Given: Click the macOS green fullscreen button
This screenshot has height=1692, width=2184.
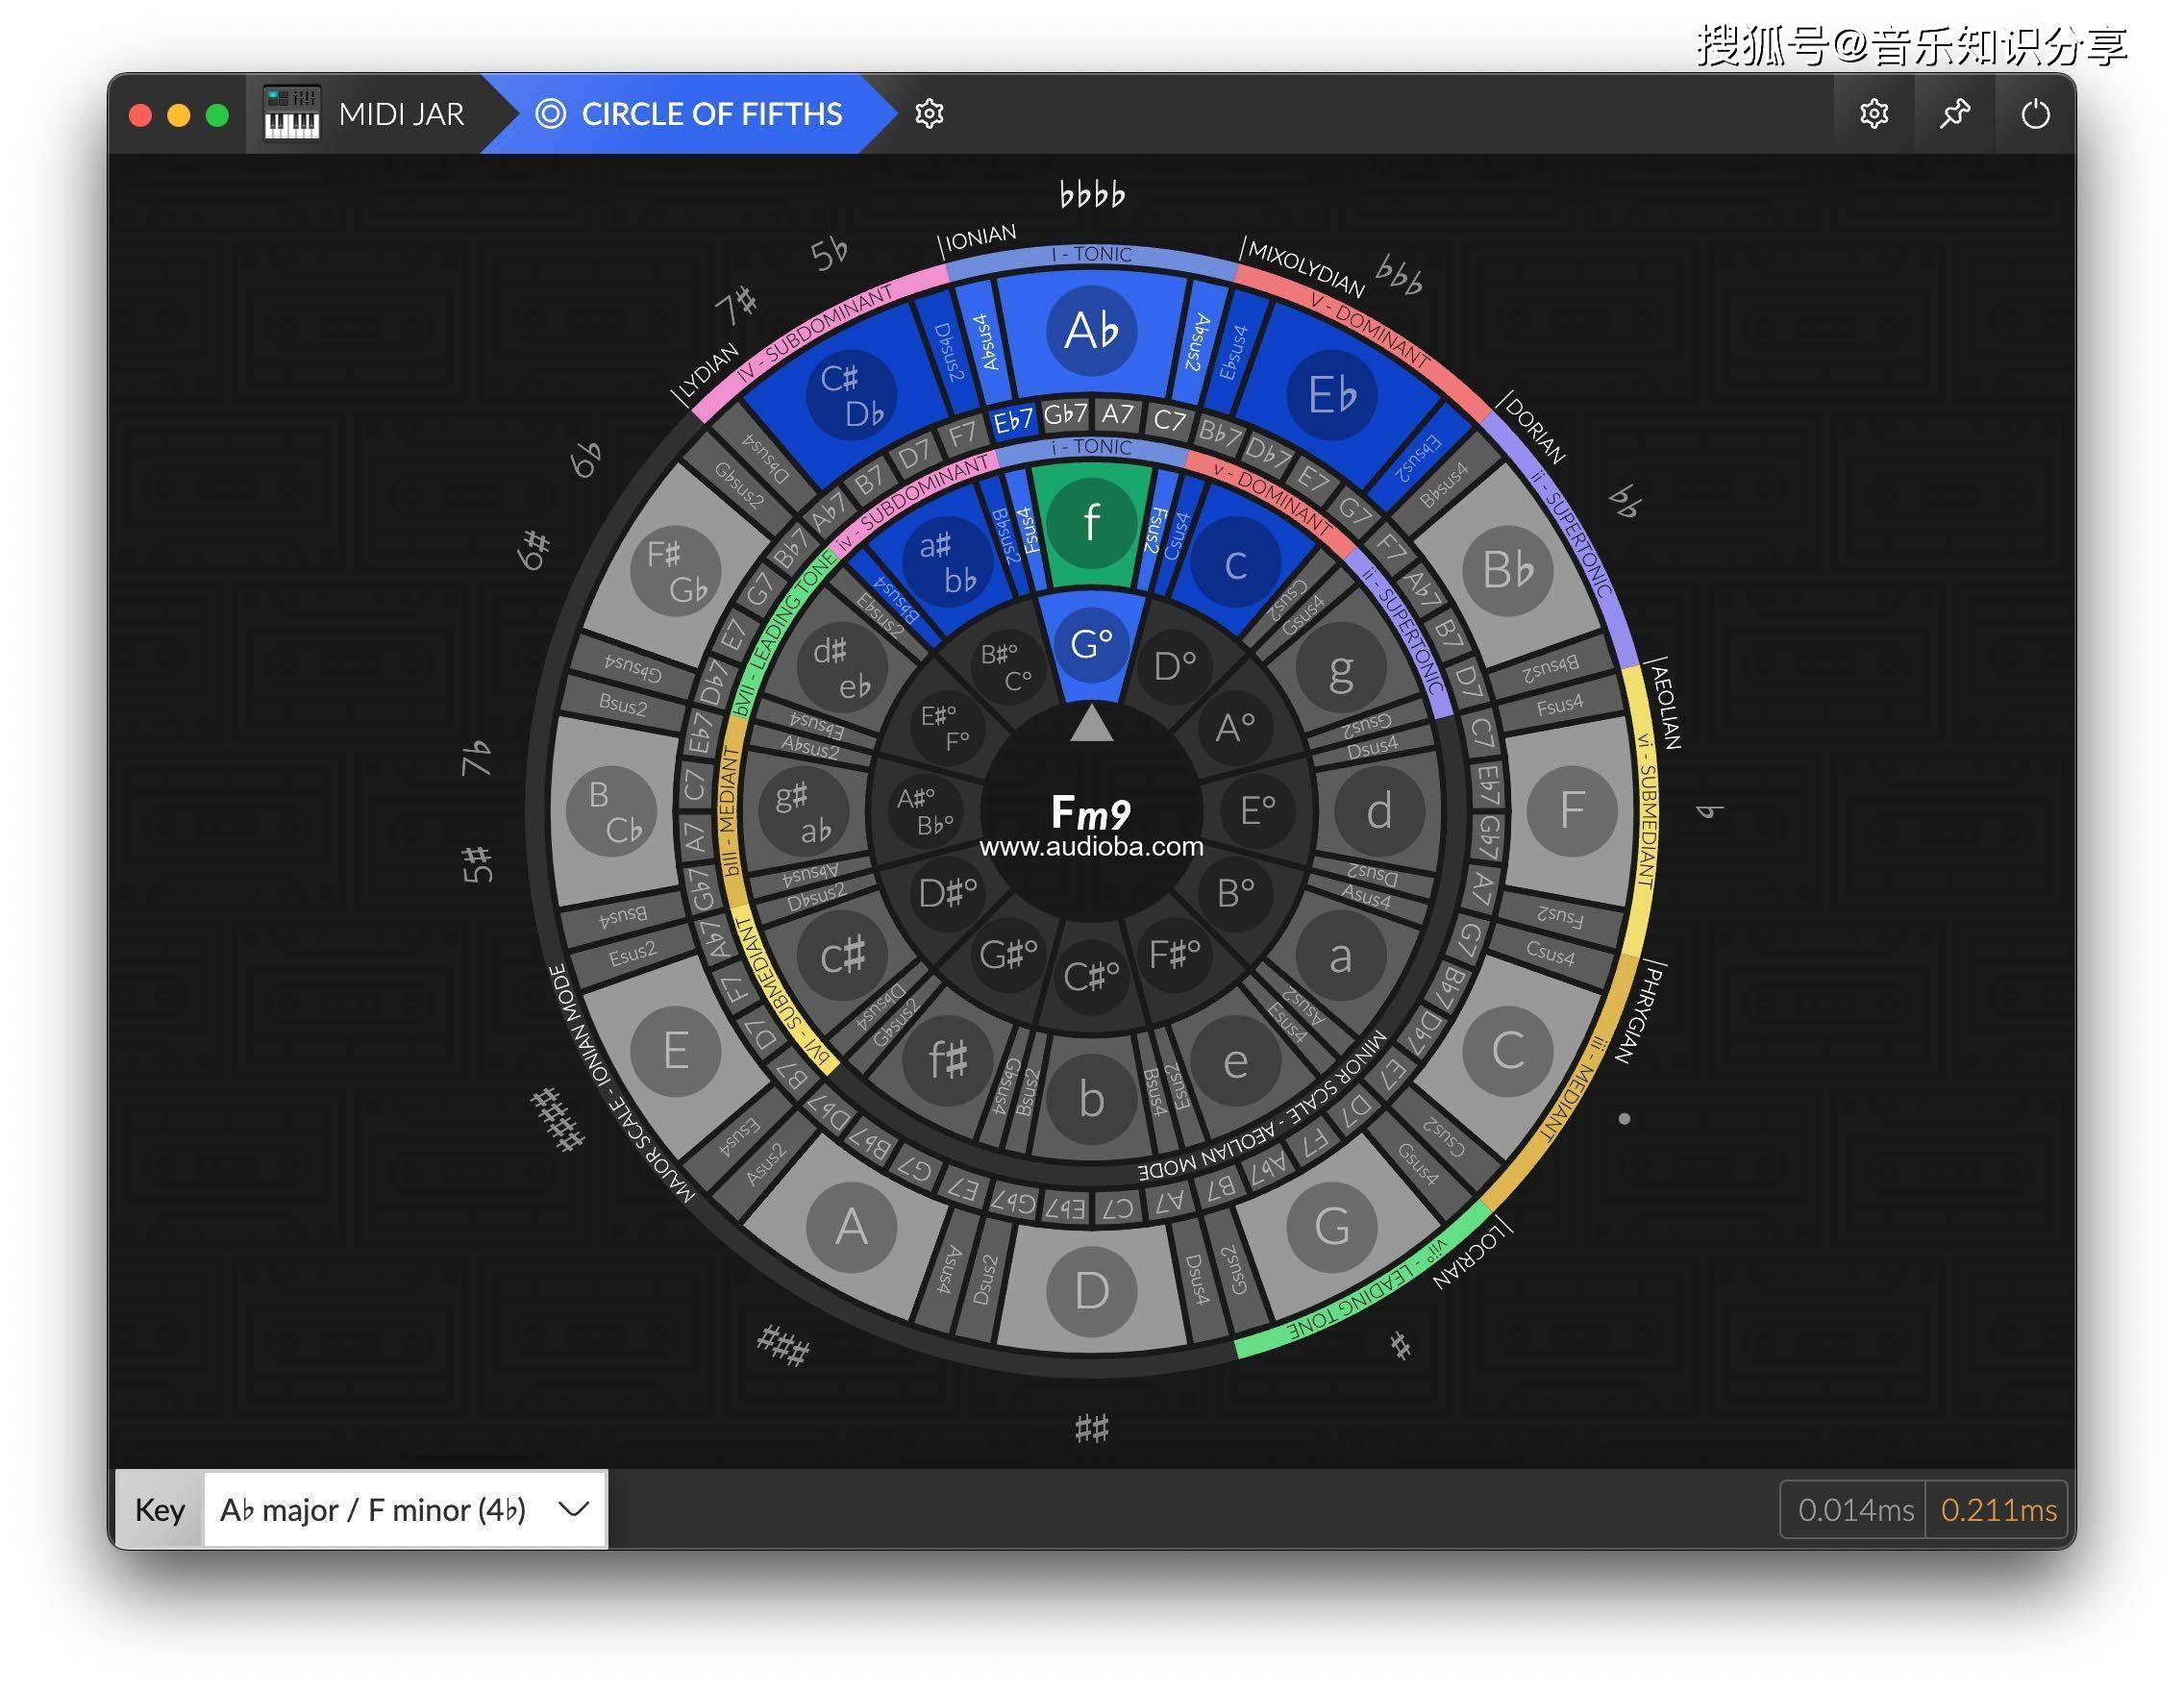Looking at the screenshot, I should tap(217, 115).
